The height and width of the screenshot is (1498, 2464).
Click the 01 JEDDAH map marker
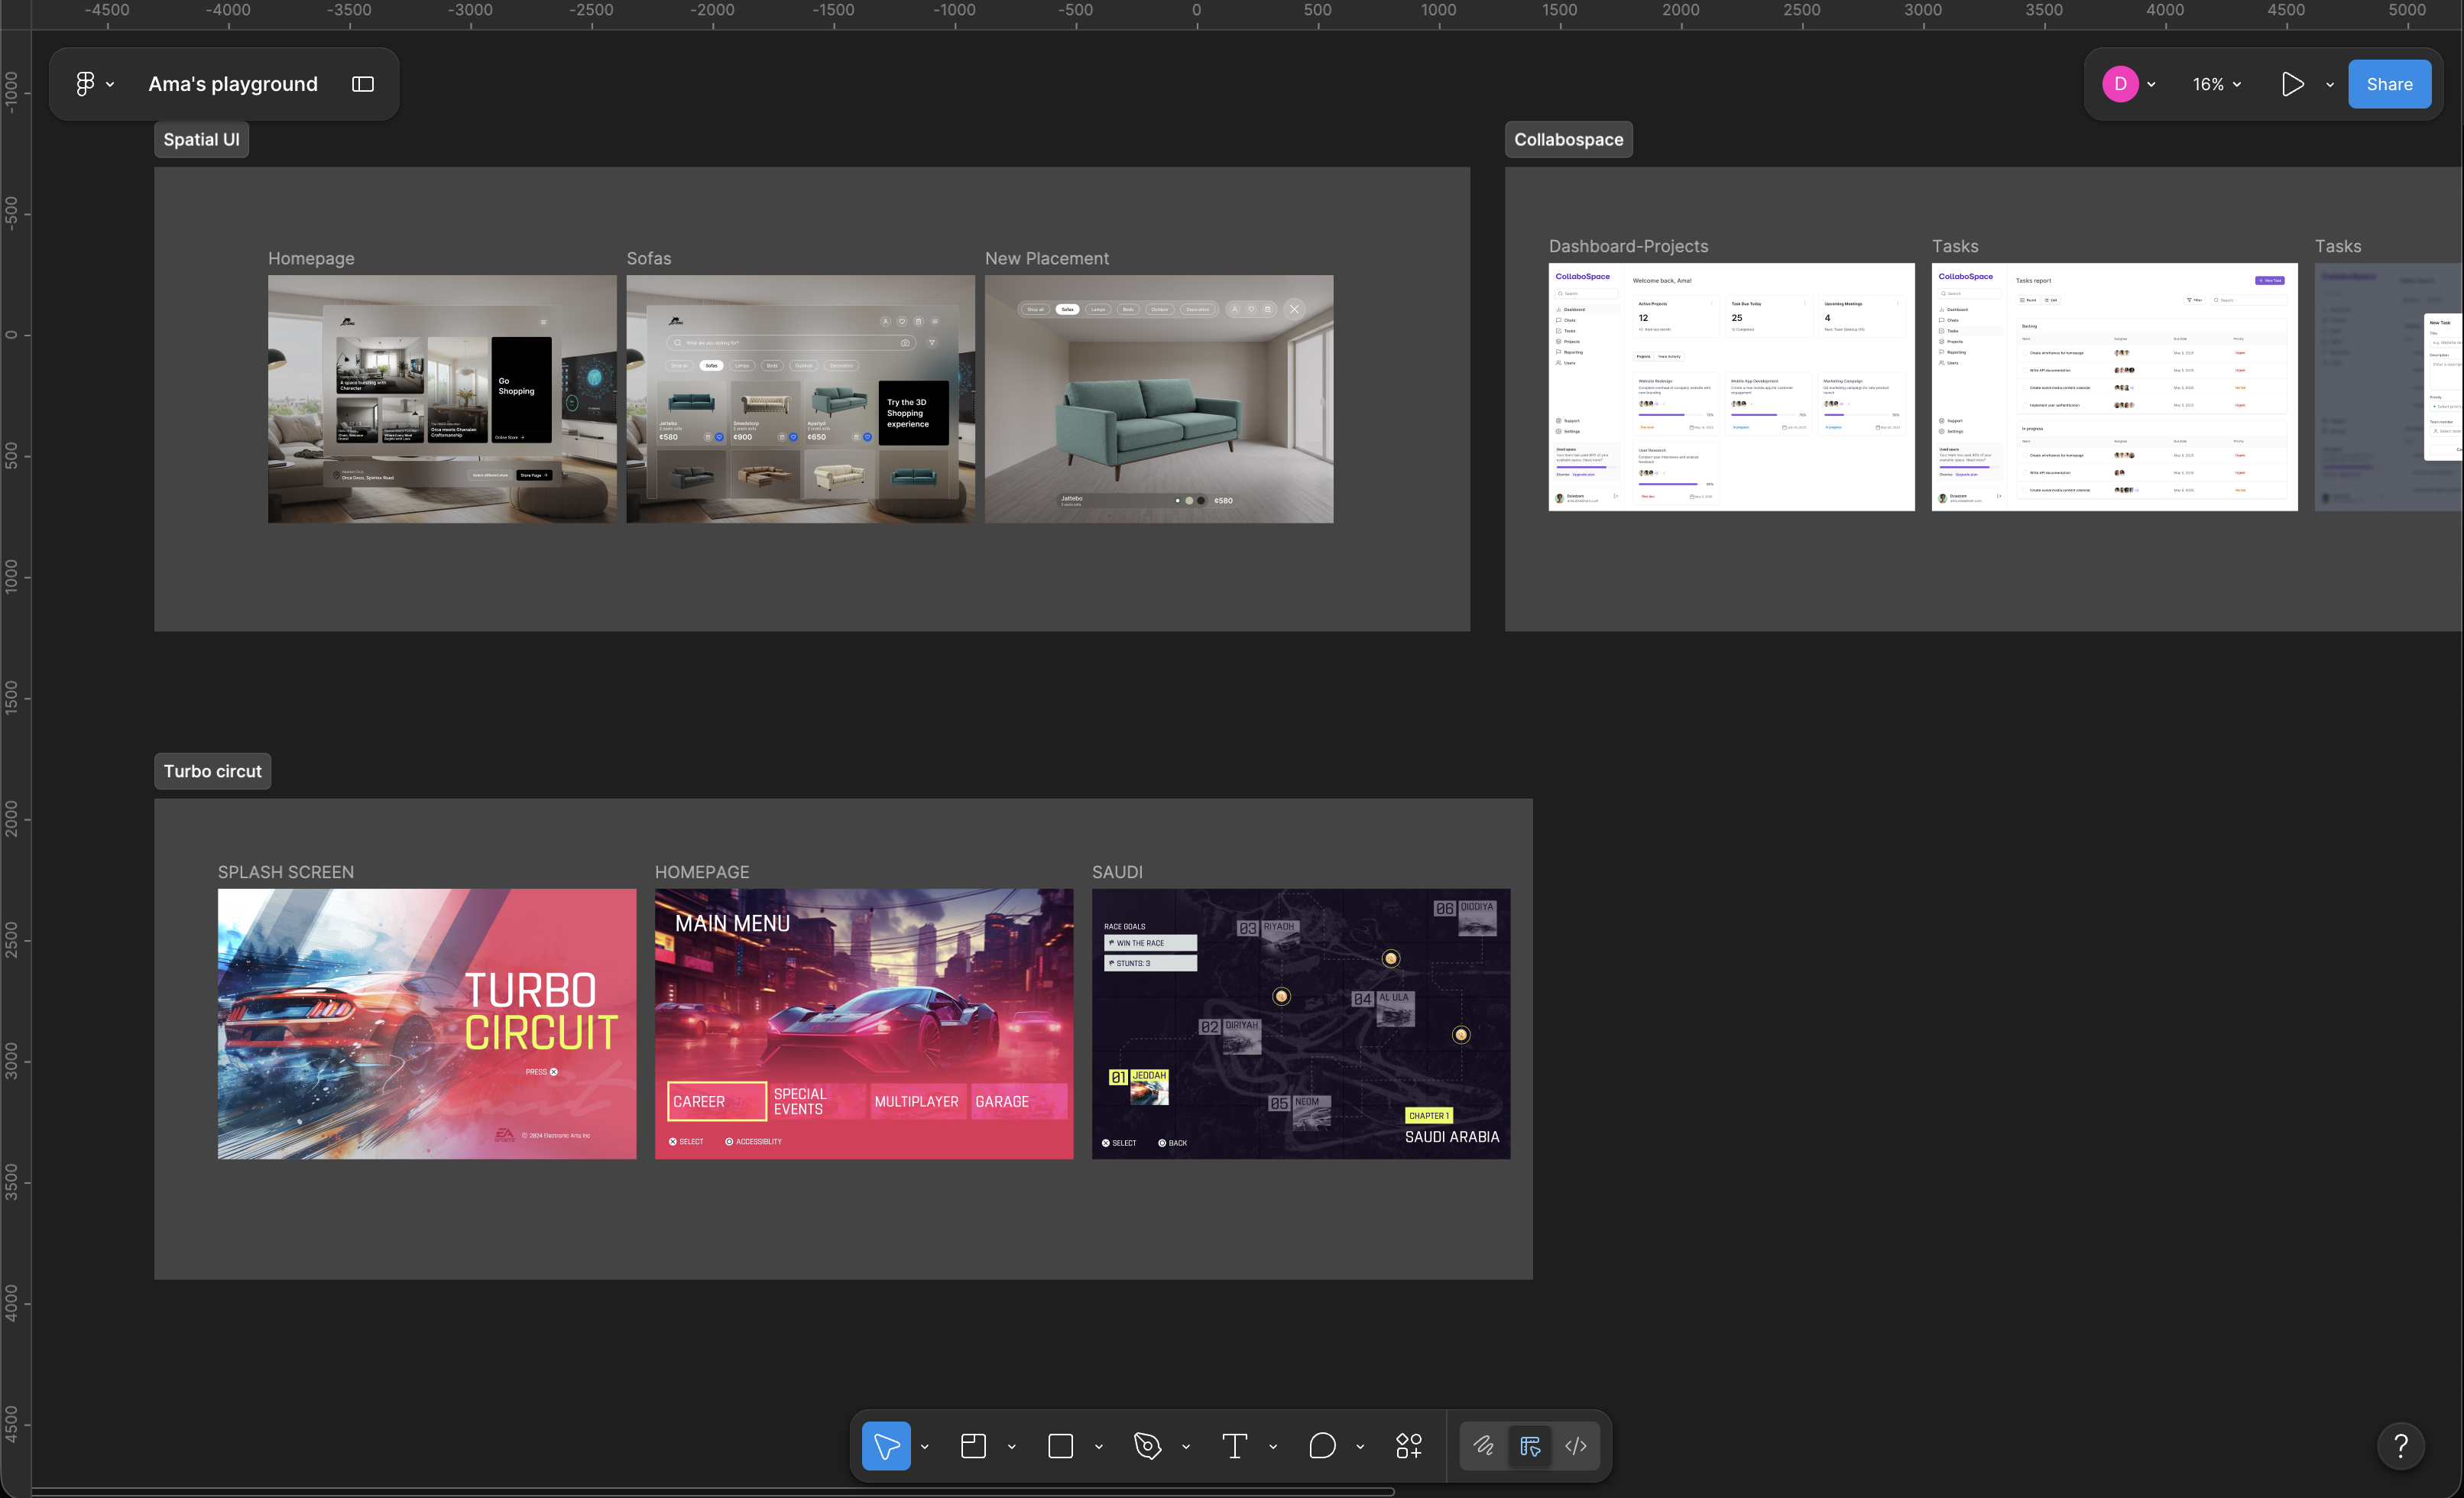click(1139, 1085)
